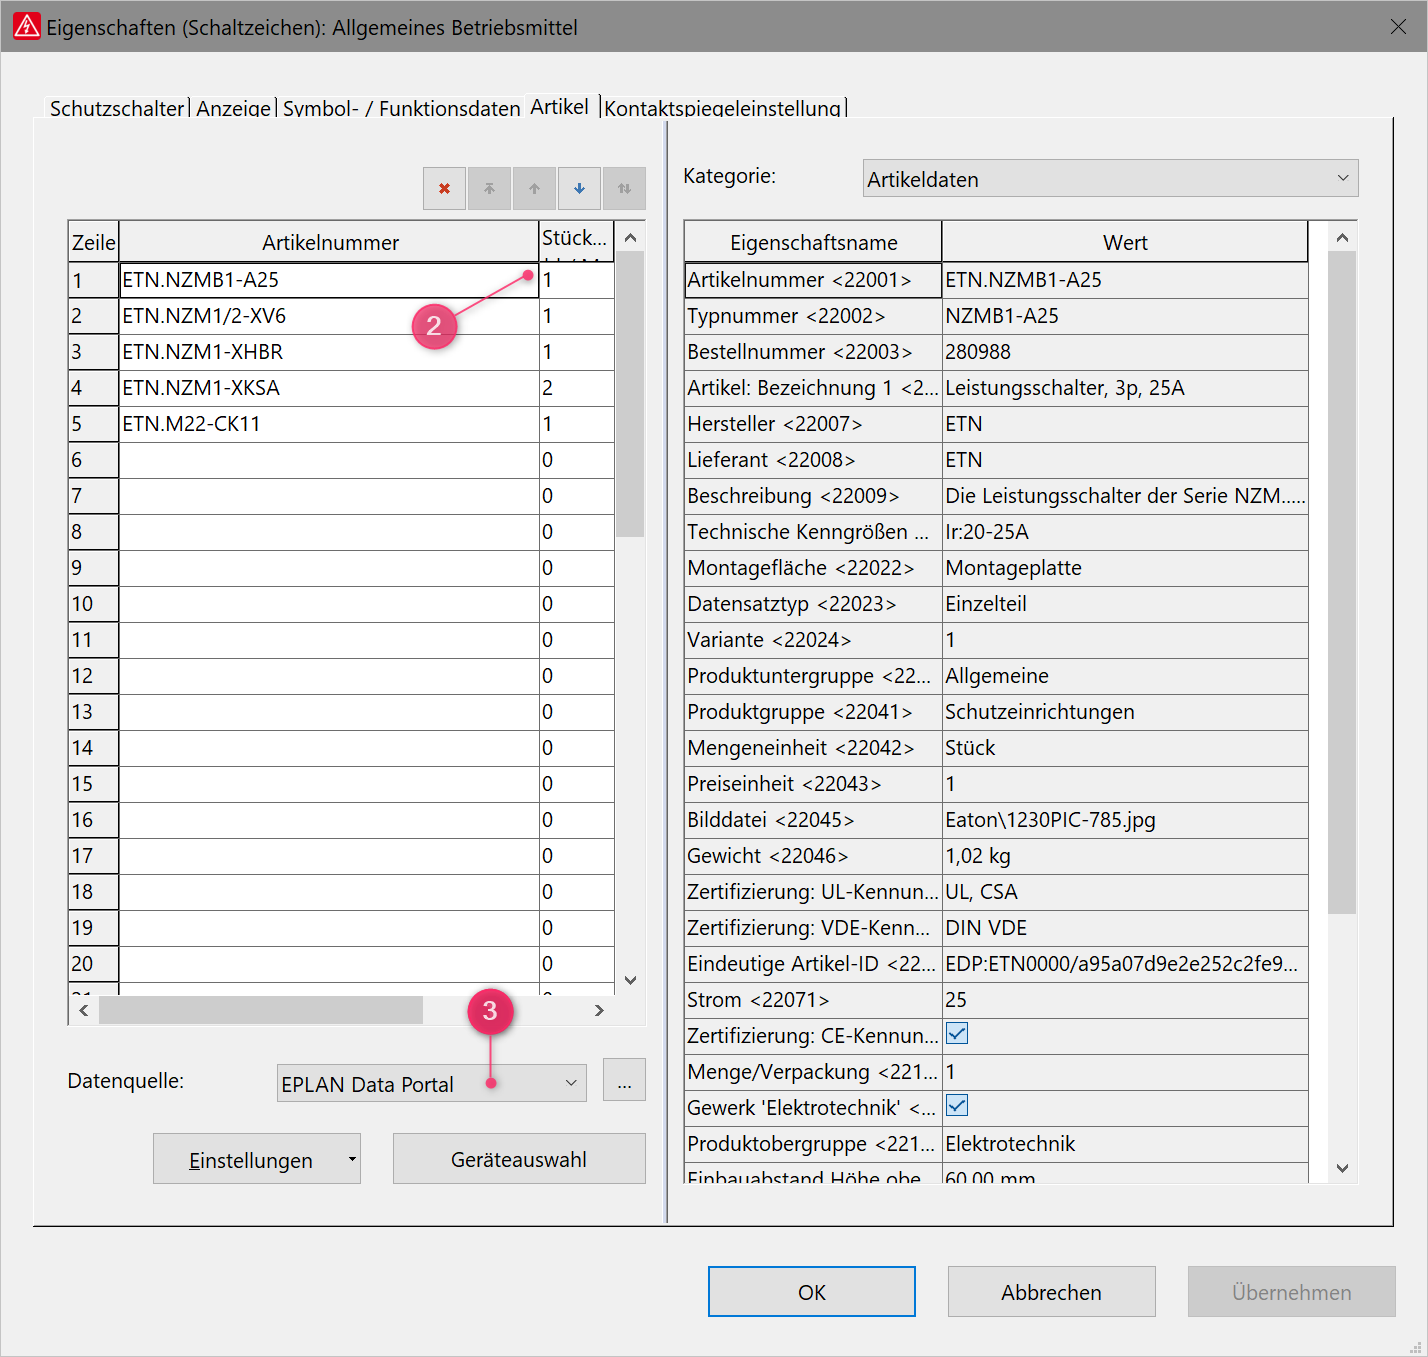The width and height of the screenshot is (1428, 1357).
Task: Open the Kategorie dropdown showing Artikeldaten
Action: [1110, 178]
